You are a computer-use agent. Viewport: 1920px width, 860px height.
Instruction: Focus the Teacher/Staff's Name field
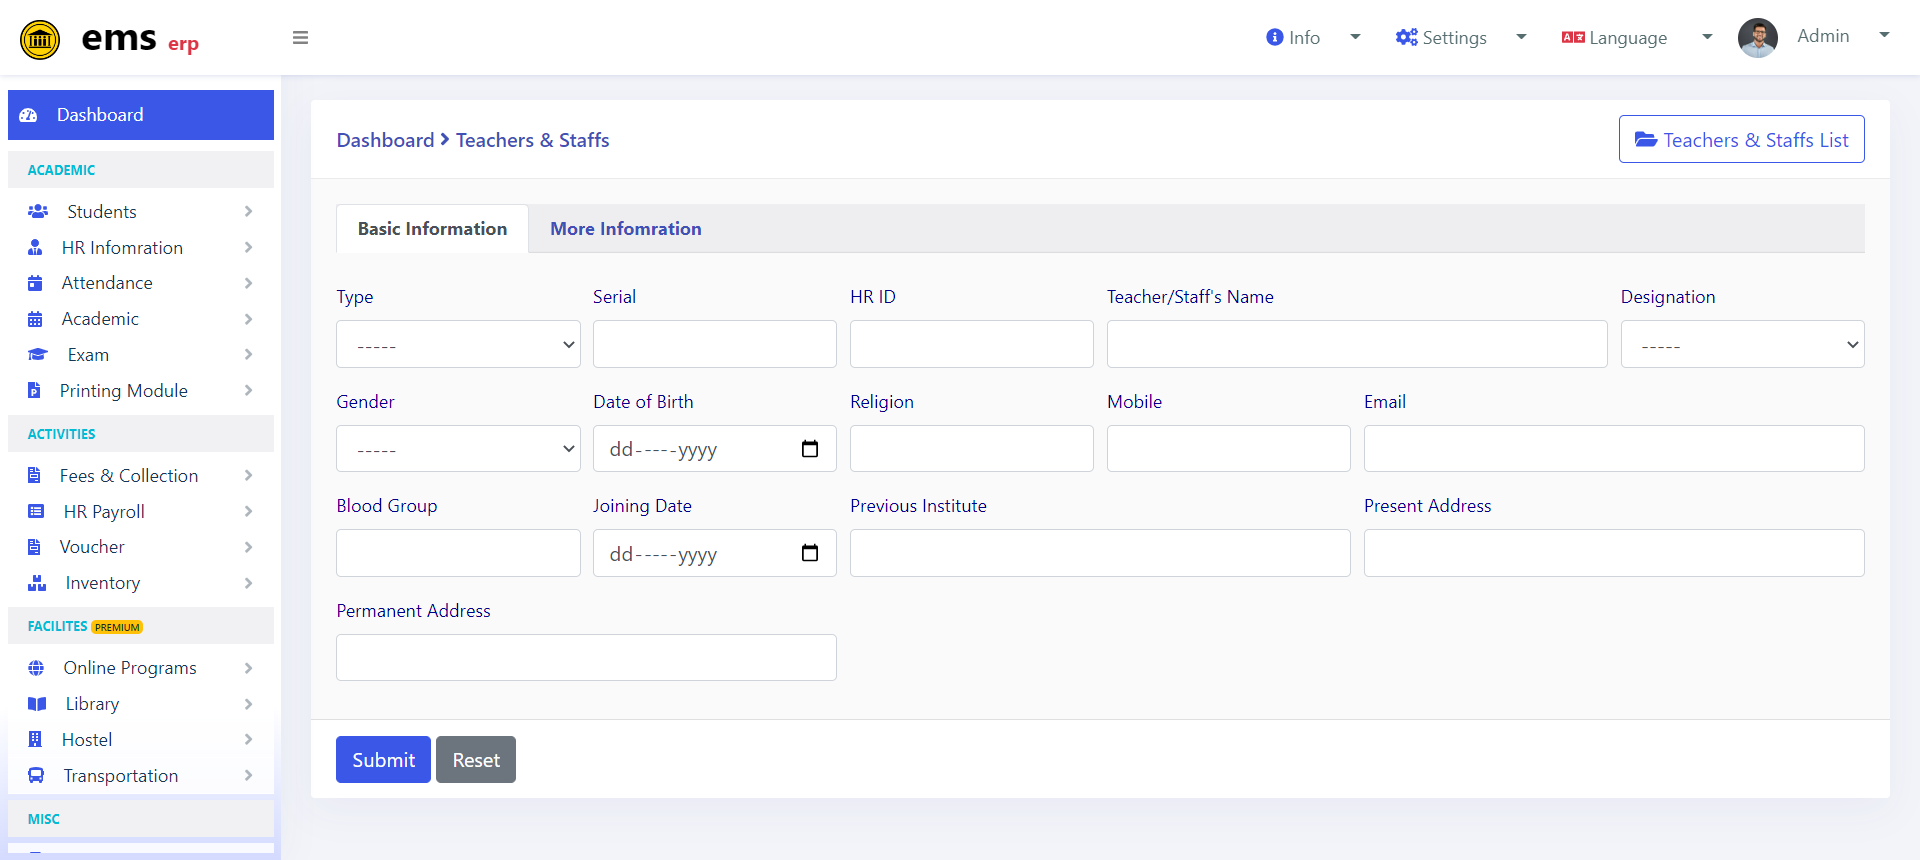[x=1357, y=344]
